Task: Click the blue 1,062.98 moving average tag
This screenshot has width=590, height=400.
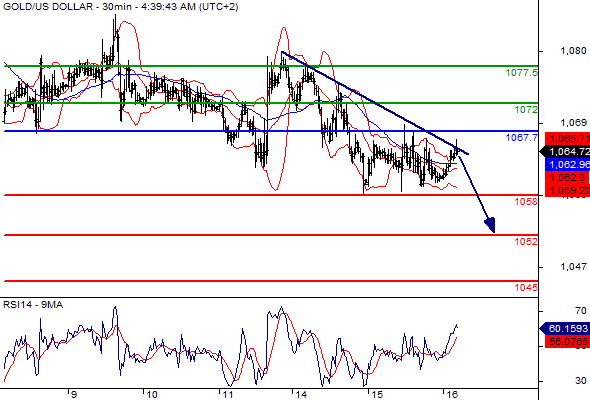Action: [567, 164]
